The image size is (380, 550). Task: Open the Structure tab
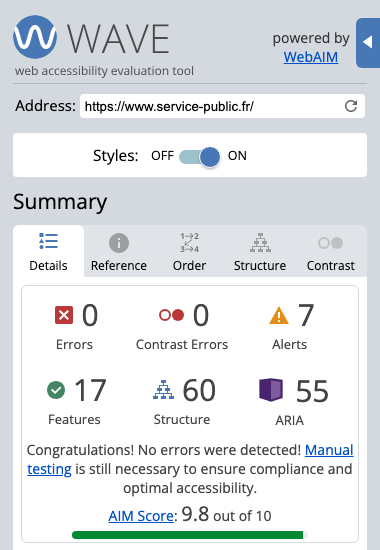click(260, 251)
